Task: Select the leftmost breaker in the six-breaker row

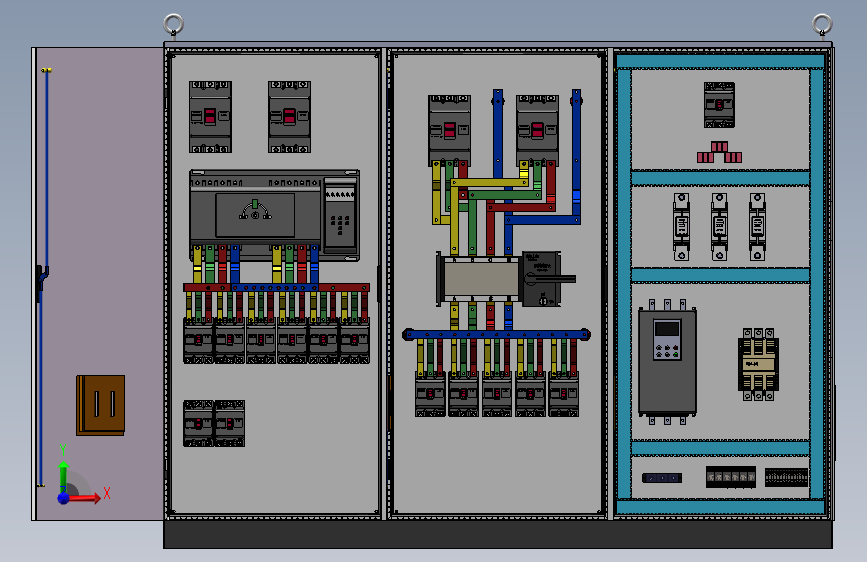Action: (x=198, y=343)
